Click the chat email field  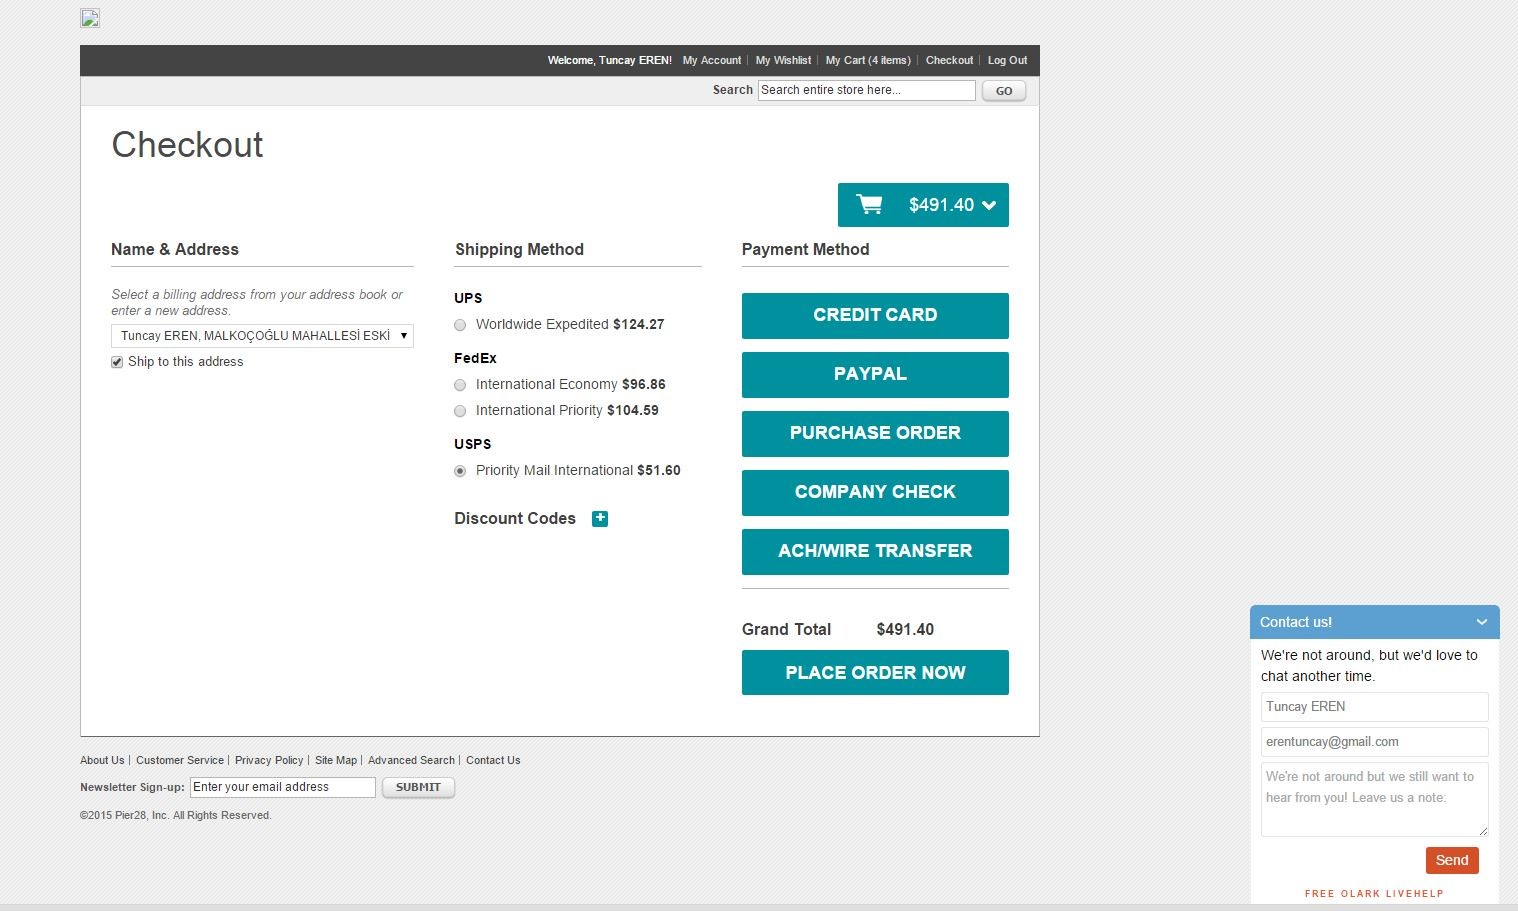point(1374,742)
